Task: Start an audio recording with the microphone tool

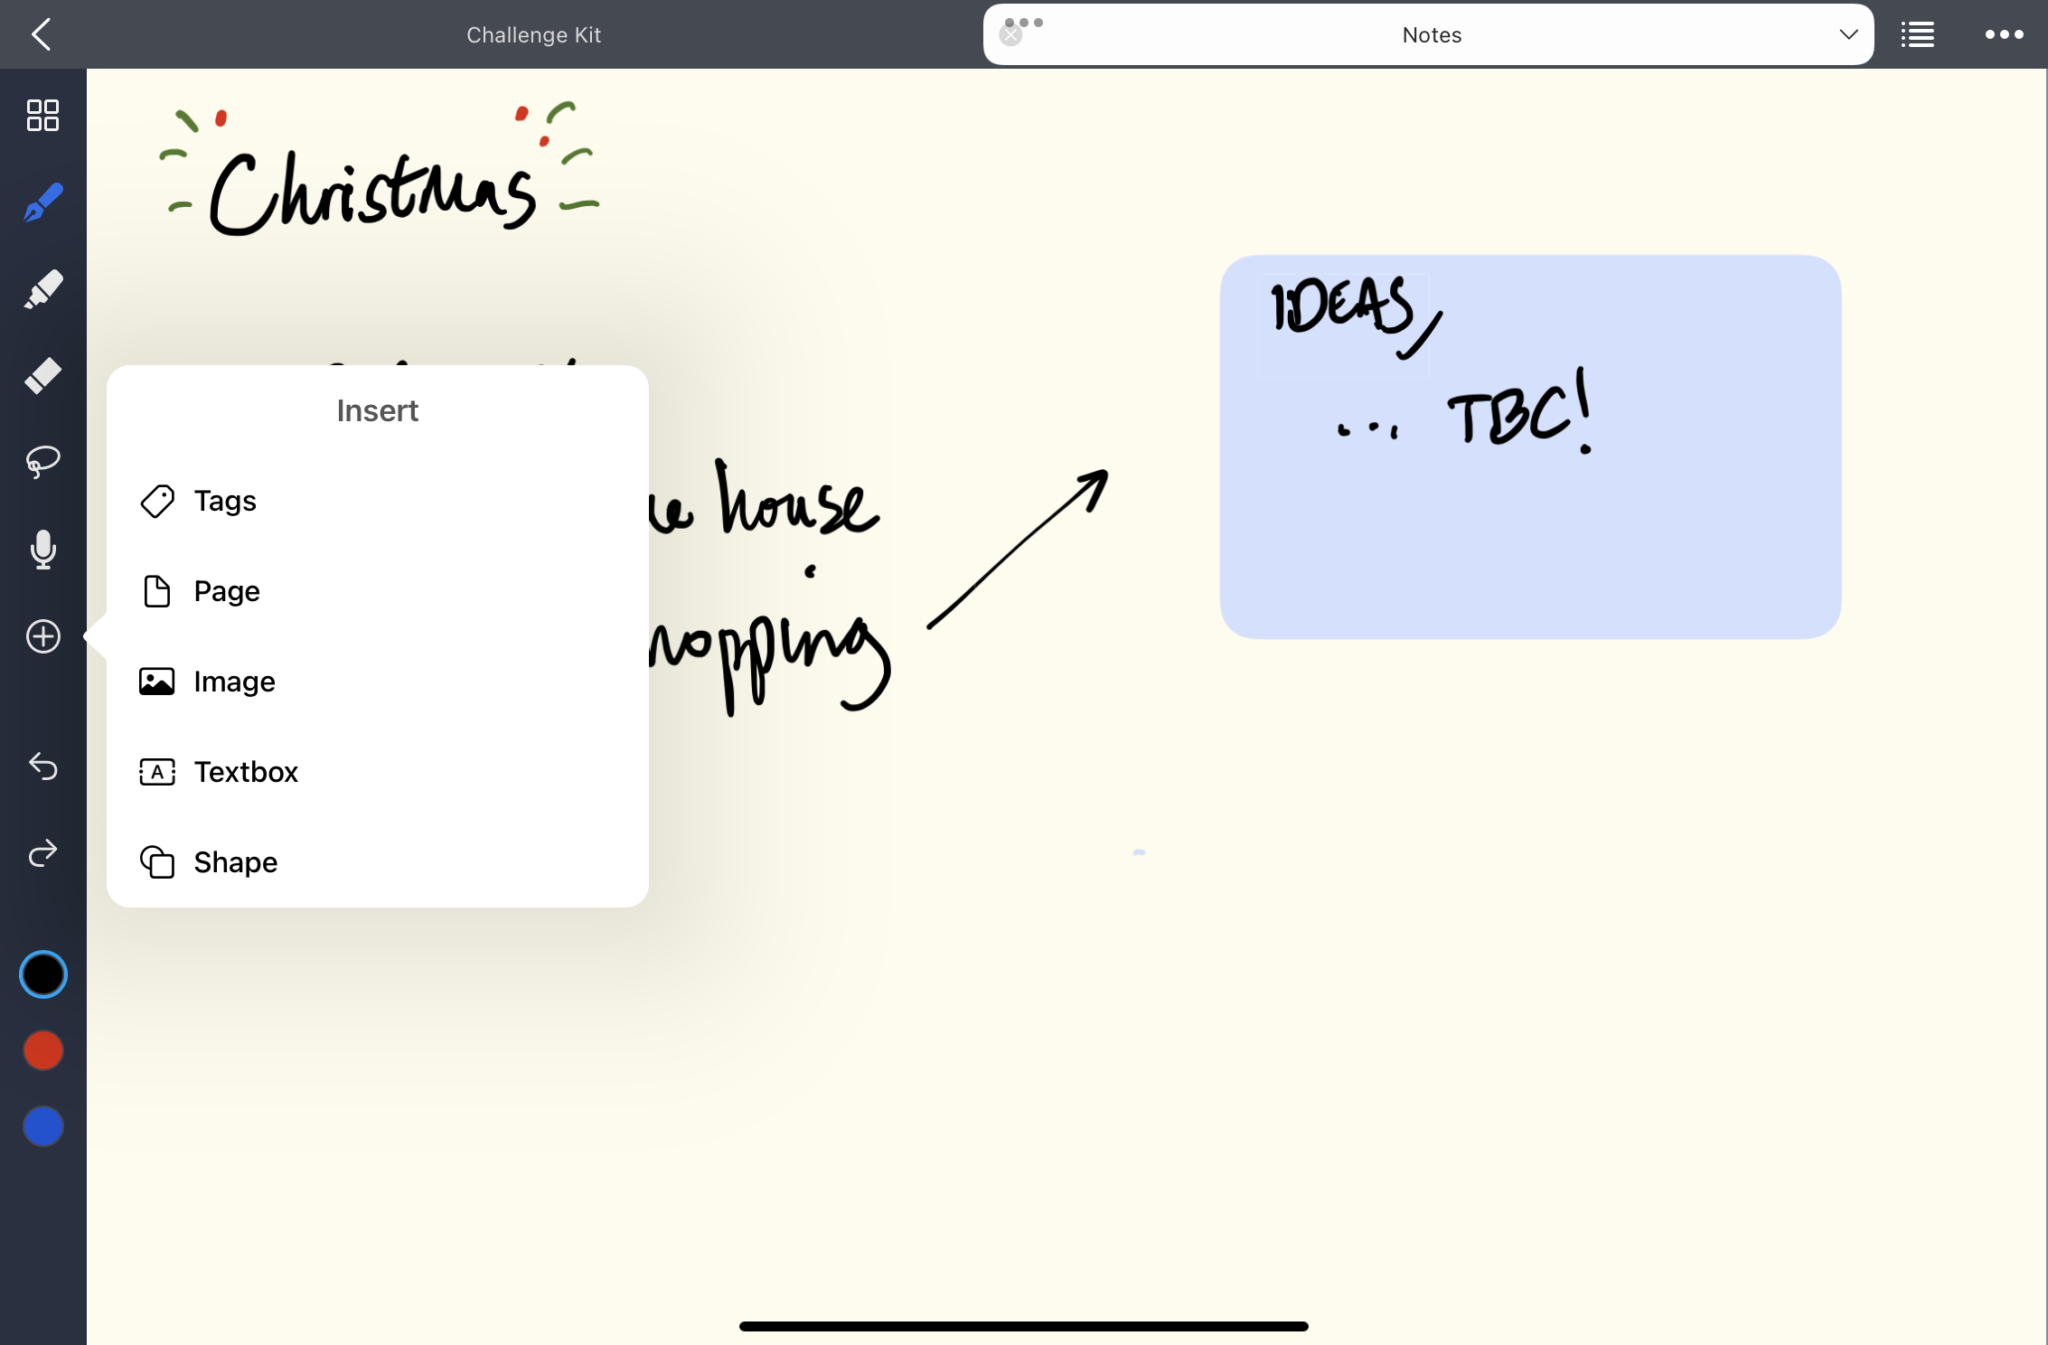Action: tap(42, 549)
